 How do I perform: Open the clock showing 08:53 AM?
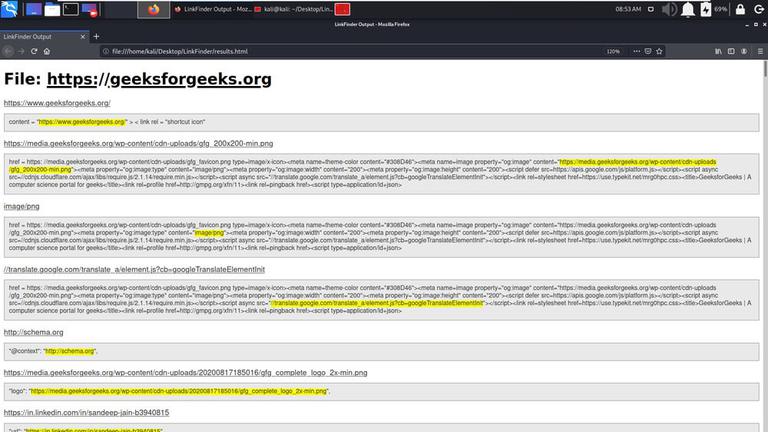point(628,9)
